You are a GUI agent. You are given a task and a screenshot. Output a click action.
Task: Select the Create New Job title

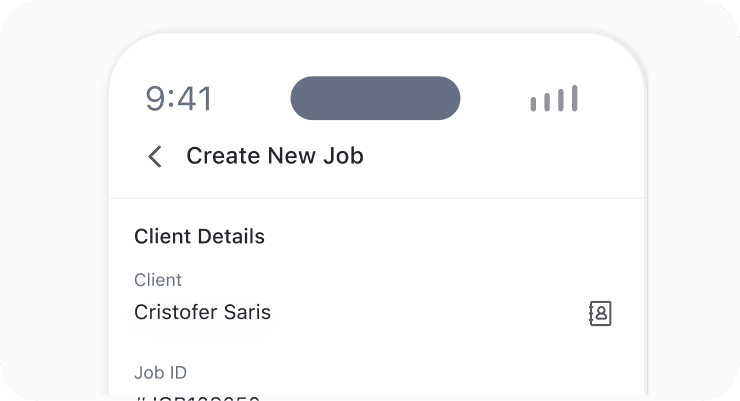click(x=275, y=156)
